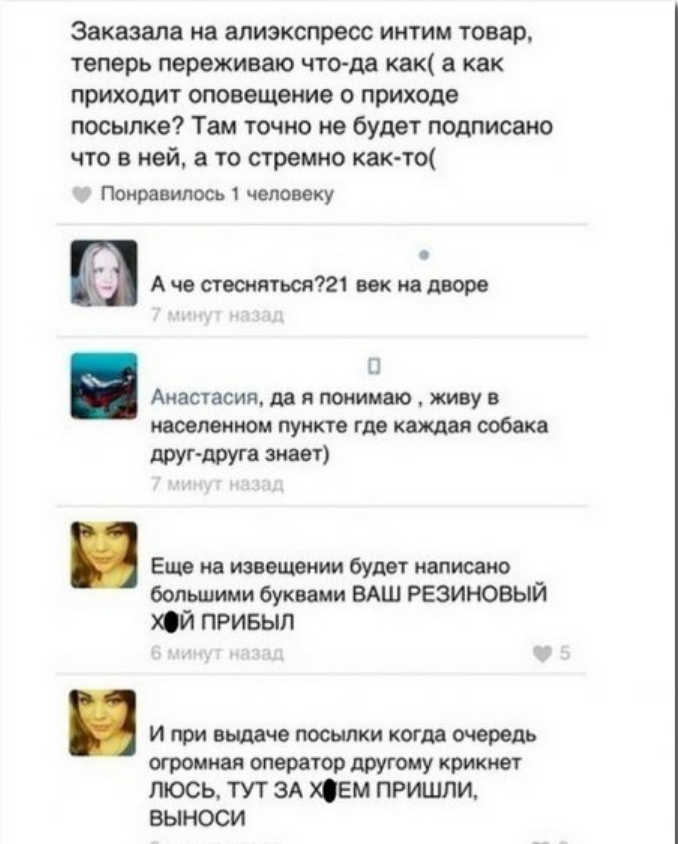Click mobile device icon above Анастасия reply
The height and width of the screenshot is (844, 678).
[x=375, y=366]
